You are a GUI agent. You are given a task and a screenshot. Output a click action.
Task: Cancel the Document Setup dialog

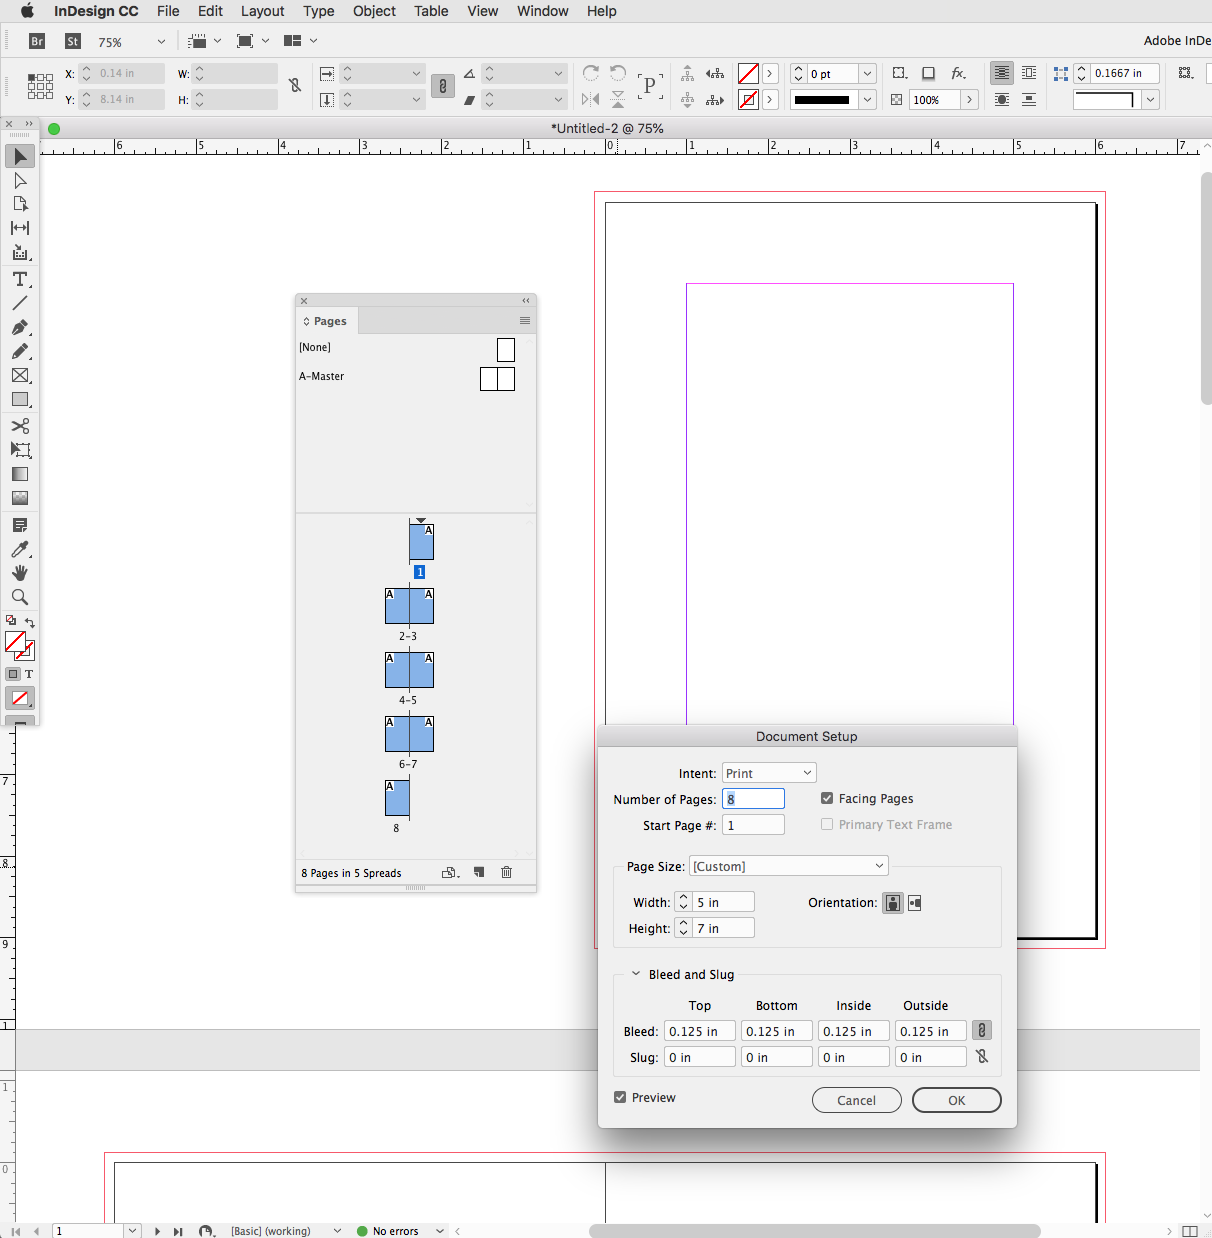(x=856, y=1100)
